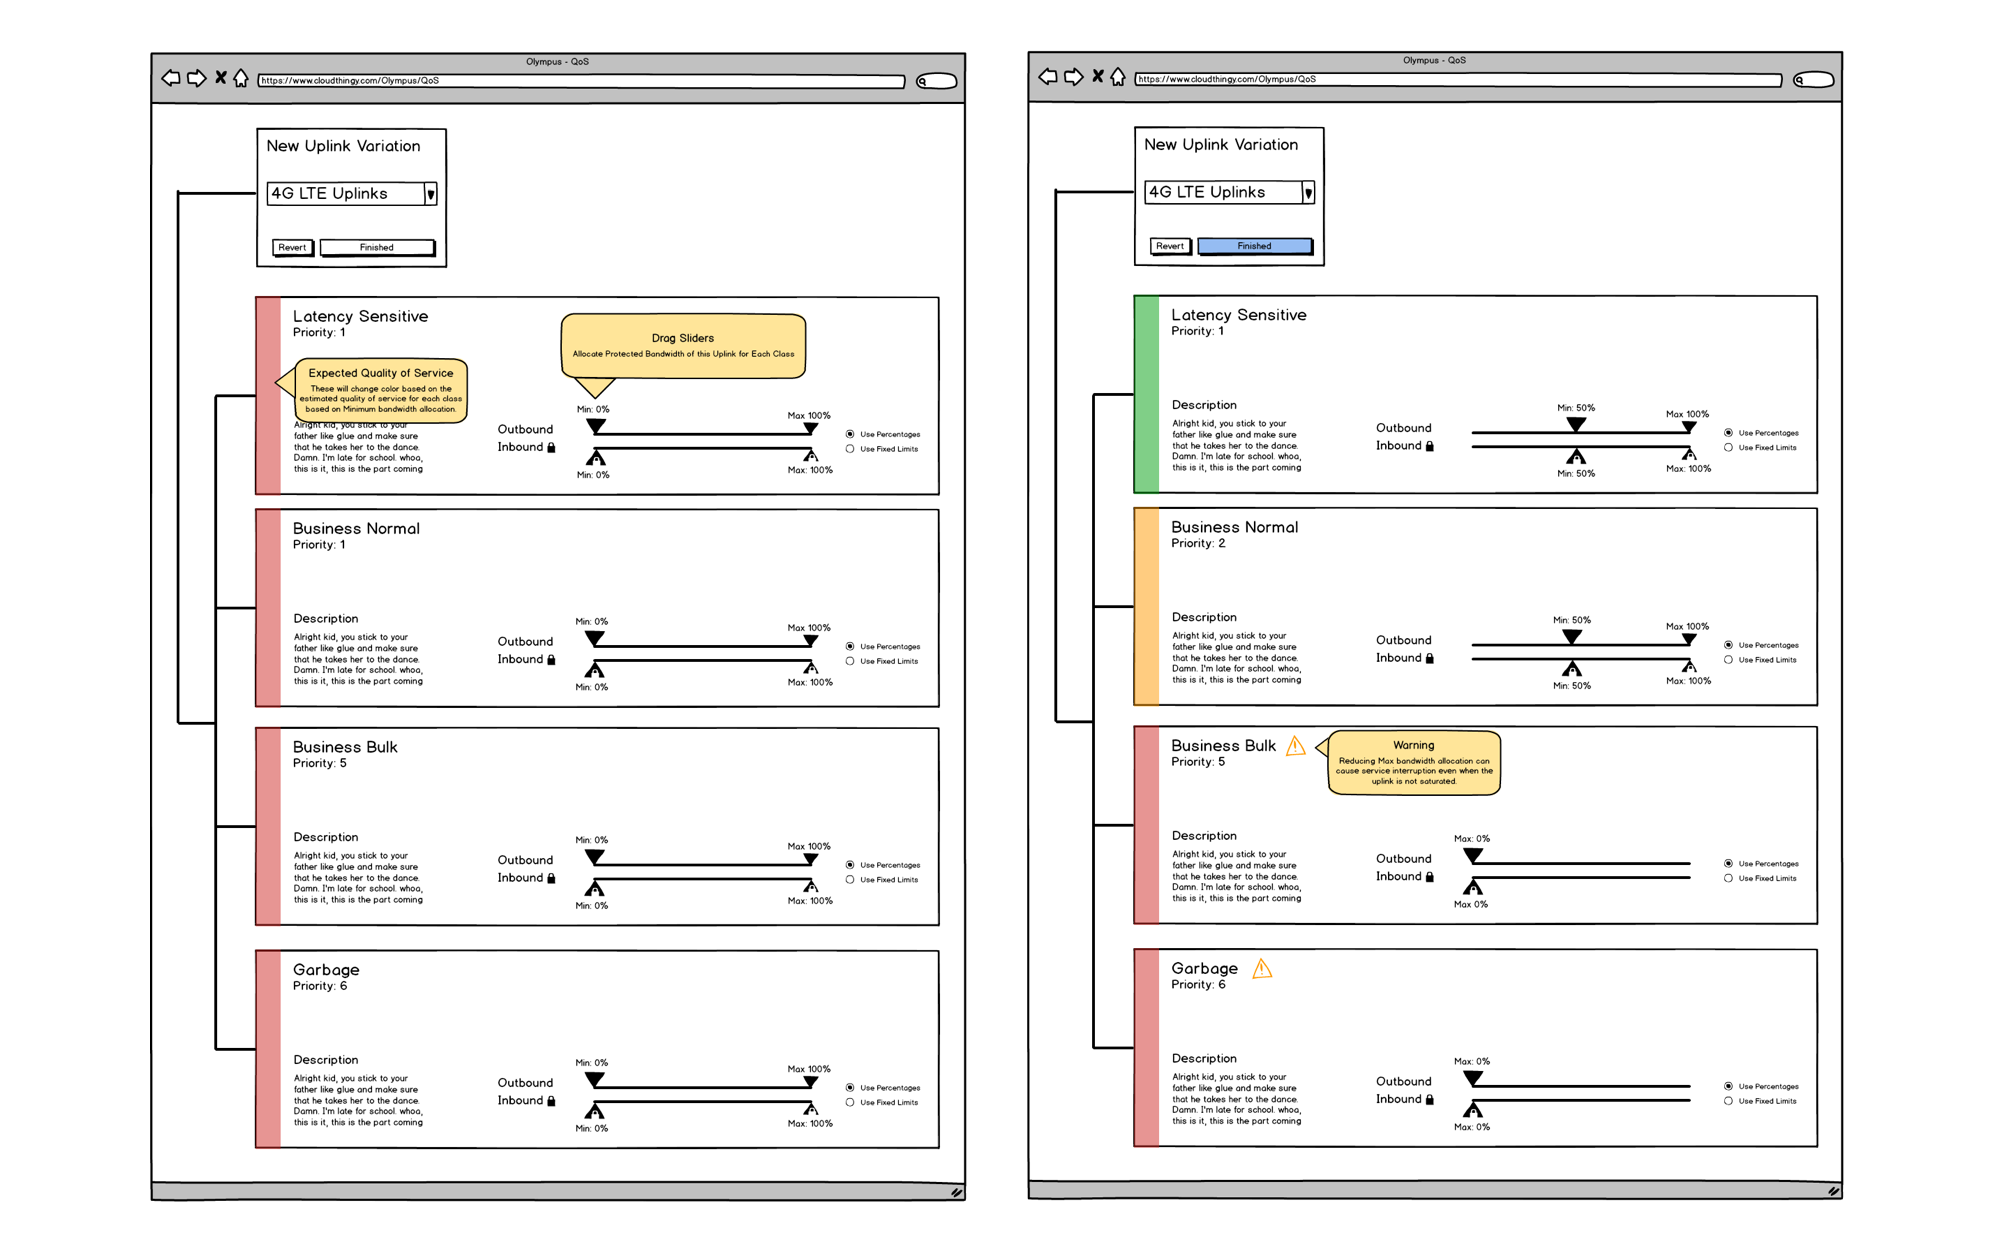Click the search magnifier field in left browser

(937, 81)
